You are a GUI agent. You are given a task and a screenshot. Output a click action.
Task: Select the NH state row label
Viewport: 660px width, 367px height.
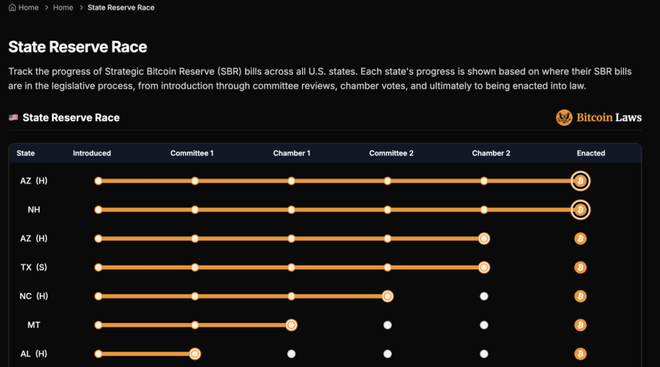pos(34,210)
